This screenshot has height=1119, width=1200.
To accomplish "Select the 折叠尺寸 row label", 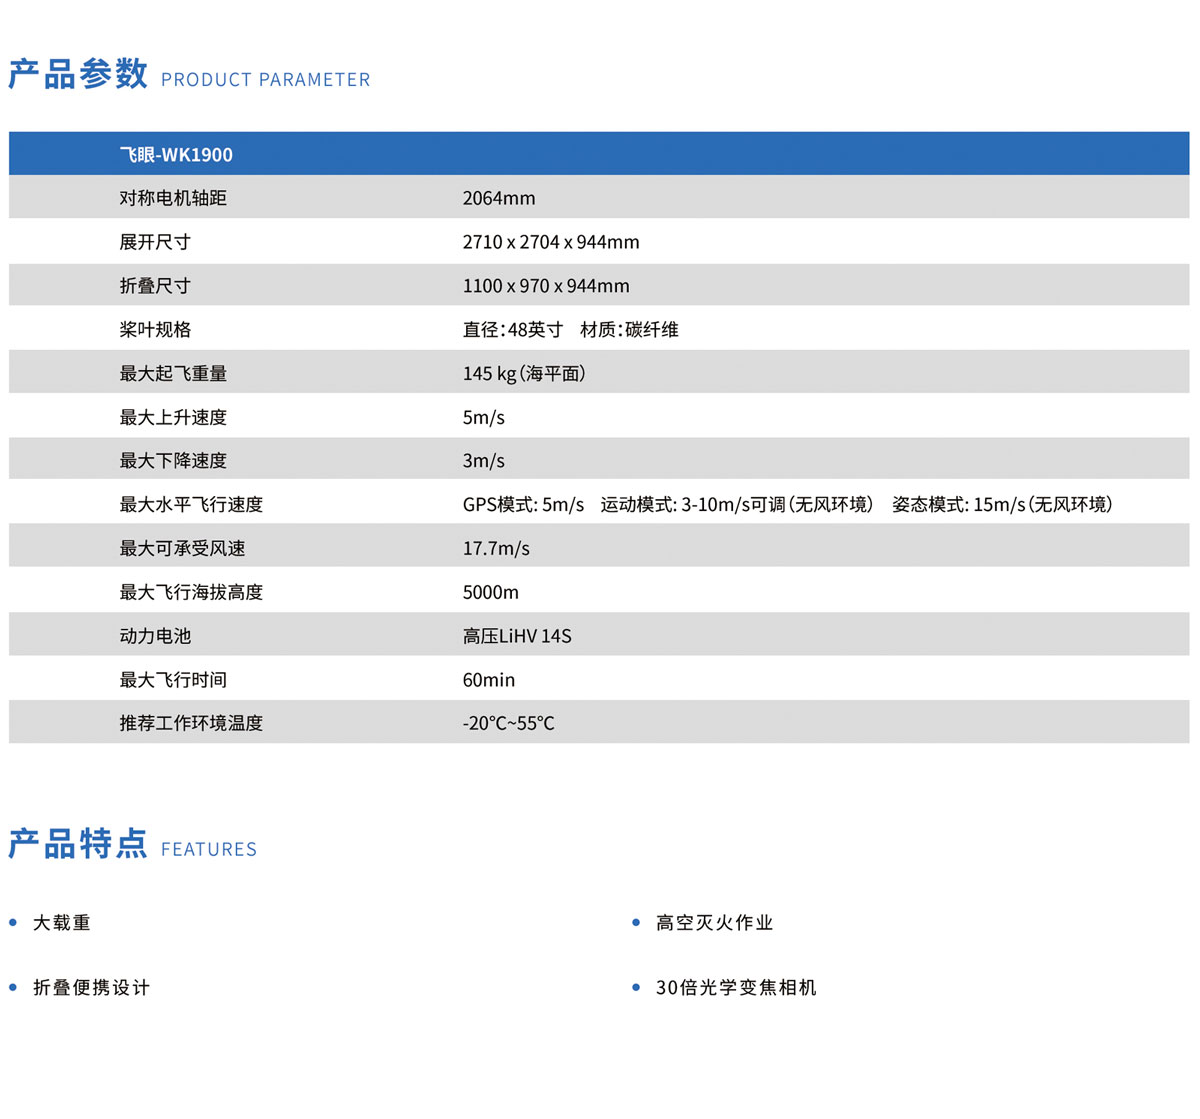I will point(155,286).
